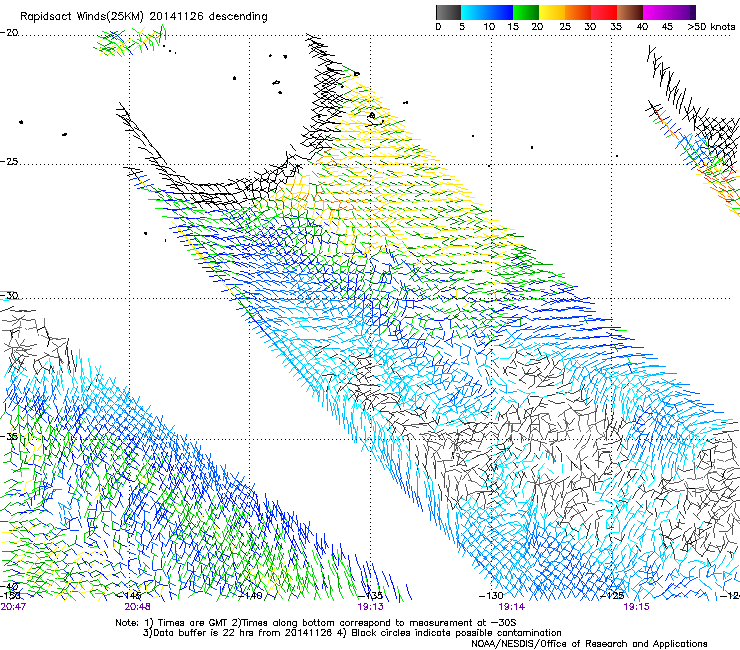The height and width of the screenshot is (650, 740).
Task: Click the '-25' latitude label
Action: (x=9, y=162)
